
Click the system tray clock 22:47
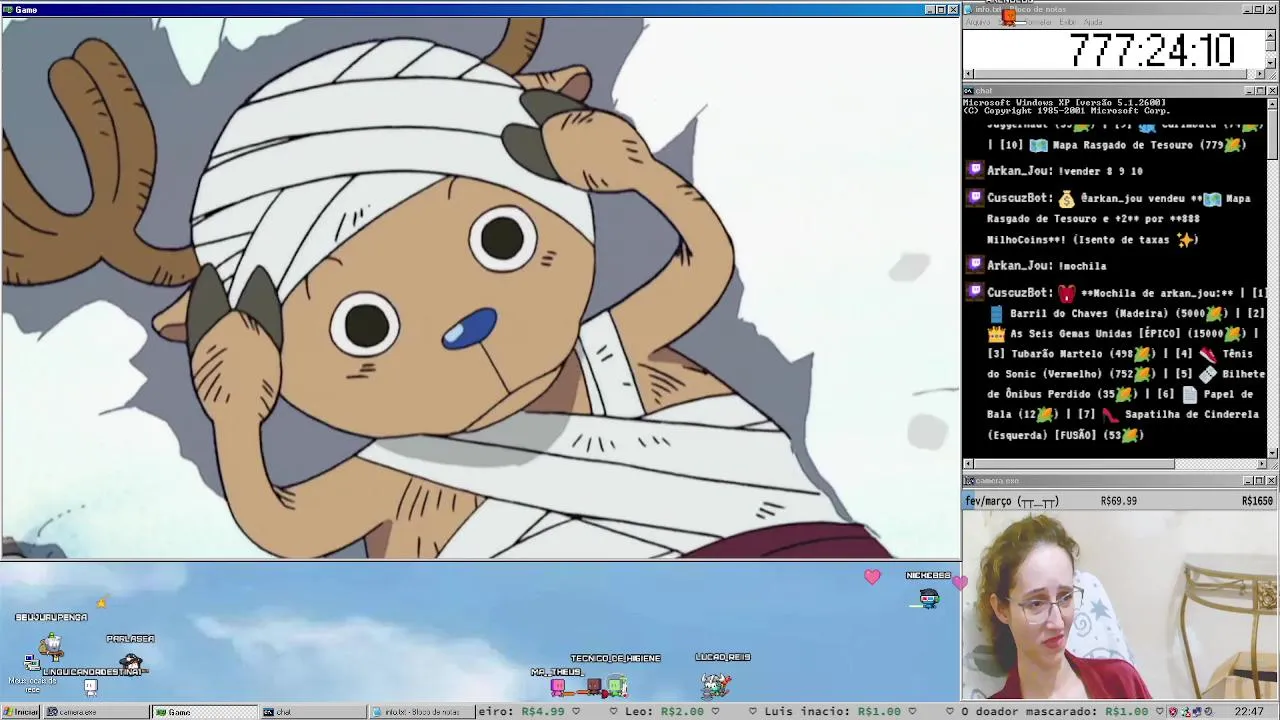[x=1248, y=712]
